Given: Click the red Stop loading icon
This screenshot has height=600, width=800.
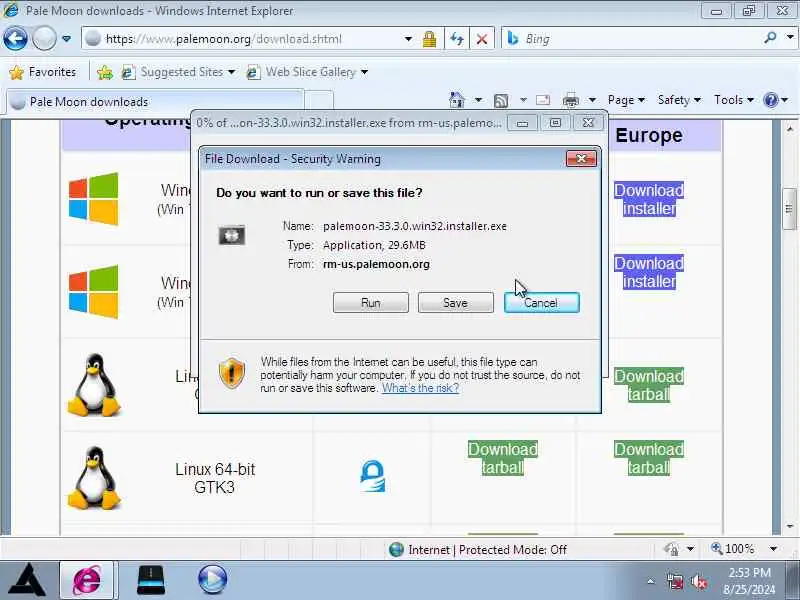Looking at the screenshot, I should click(x=482, y=39).
